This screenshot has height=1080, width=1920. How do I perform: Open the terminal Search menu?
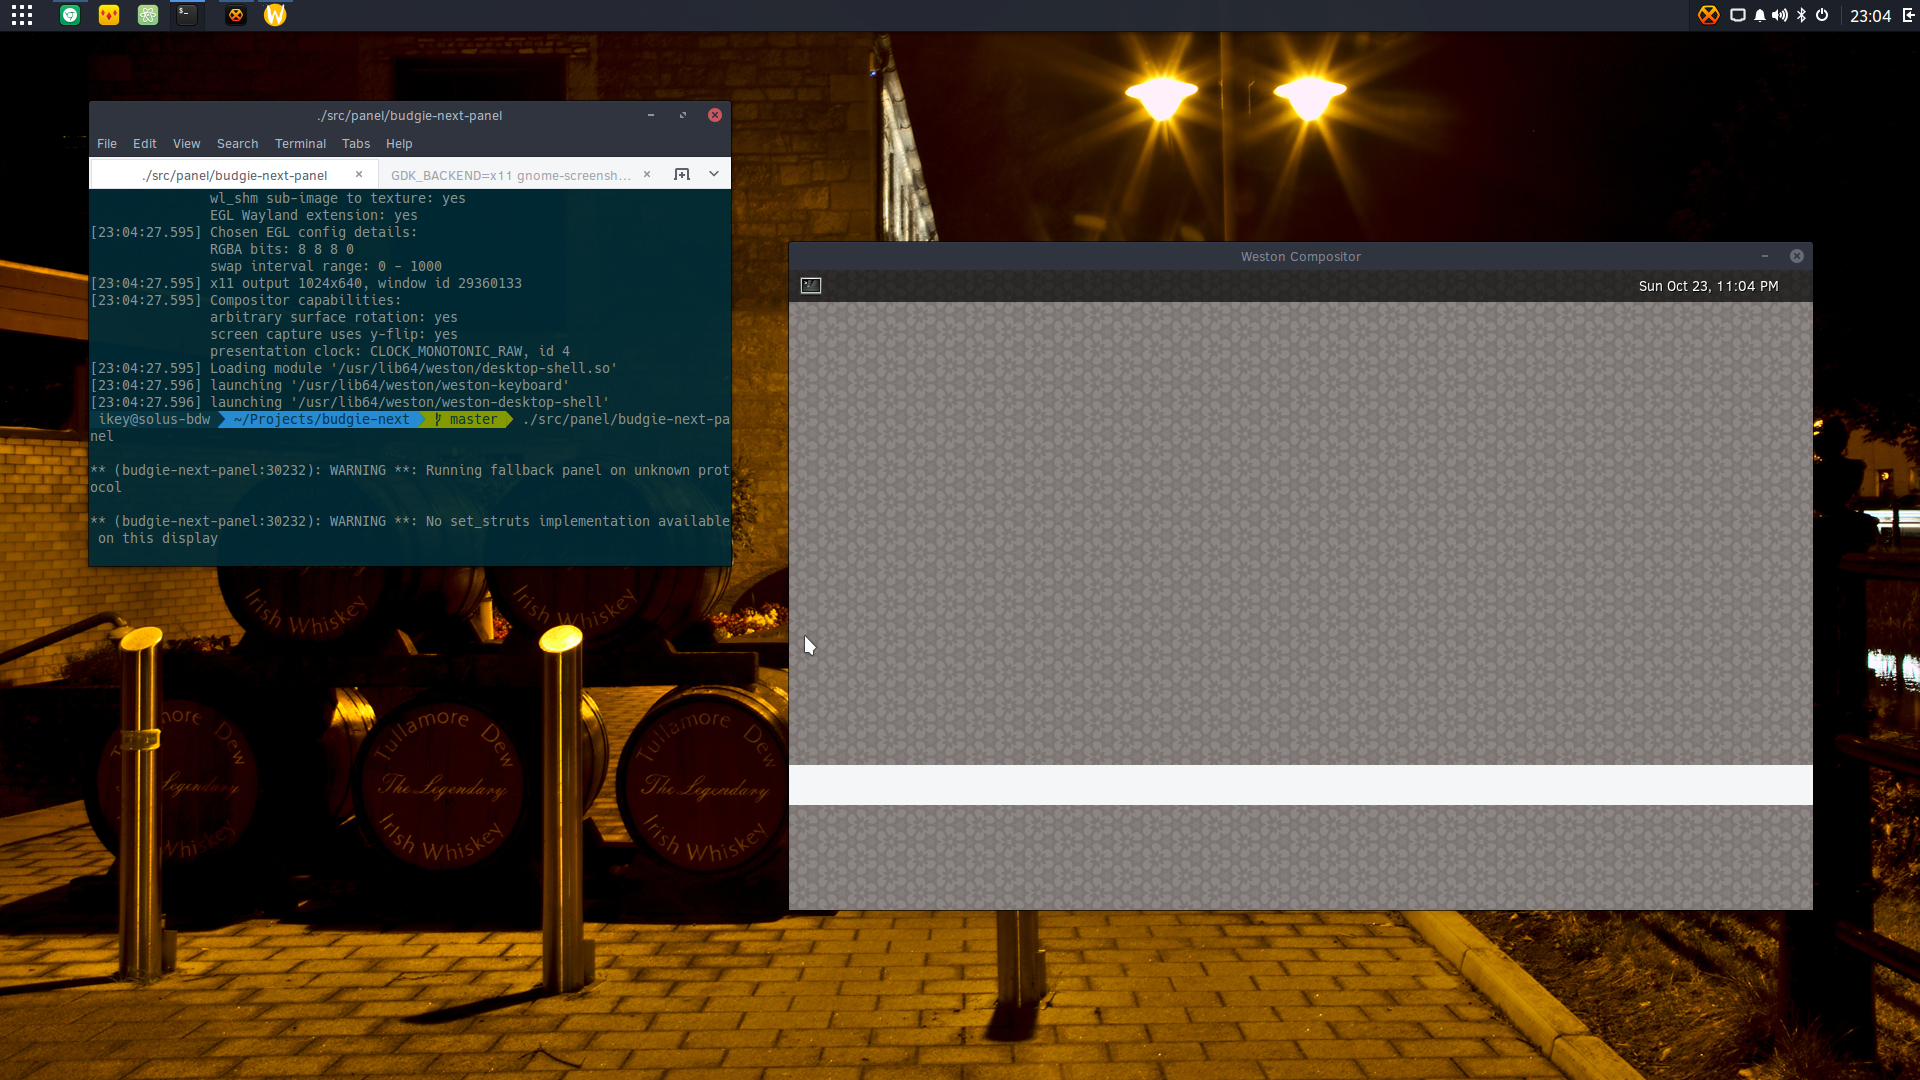point(238,144)
